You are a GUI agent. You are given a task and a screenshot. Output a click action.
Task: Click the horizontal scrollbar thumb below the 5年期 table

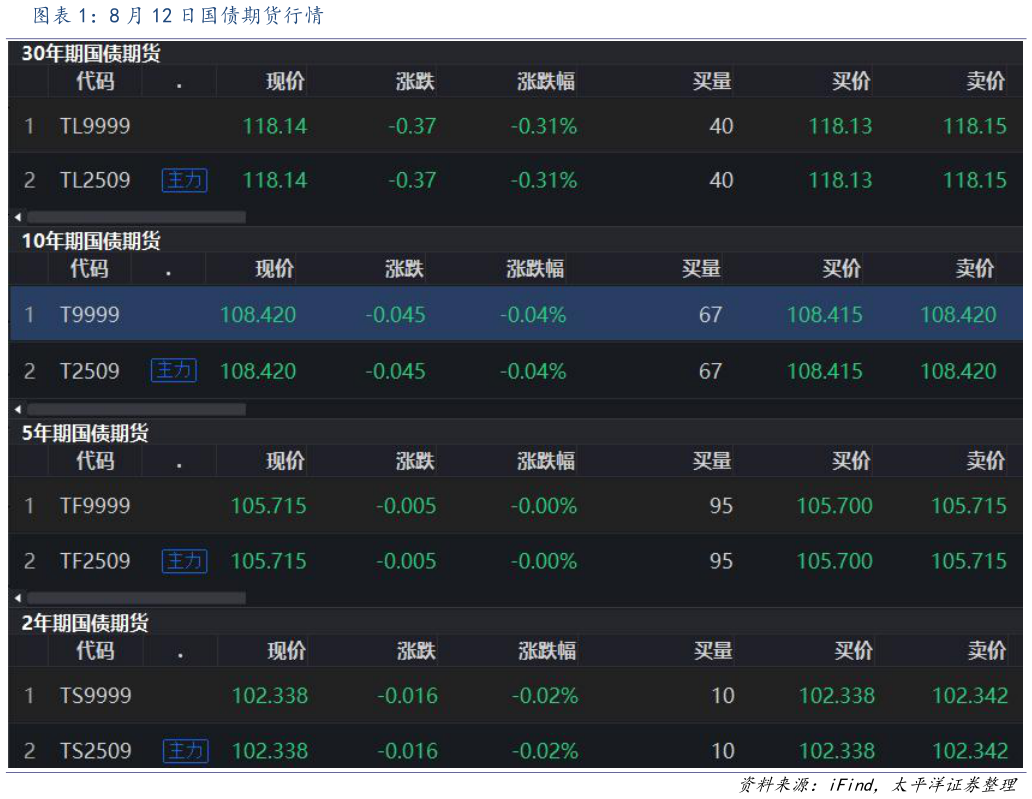pyautogui.click(x=136, y=598)
